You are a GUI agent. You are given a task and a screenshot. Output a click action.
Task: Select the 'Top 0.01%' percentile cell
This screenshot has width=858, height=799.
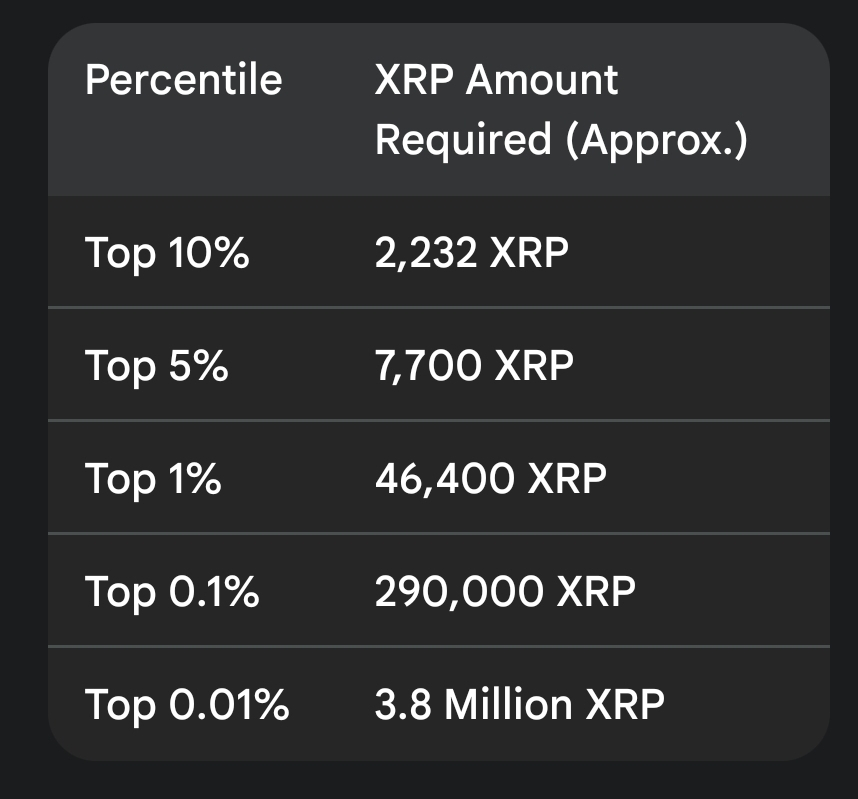click(187, 705)
